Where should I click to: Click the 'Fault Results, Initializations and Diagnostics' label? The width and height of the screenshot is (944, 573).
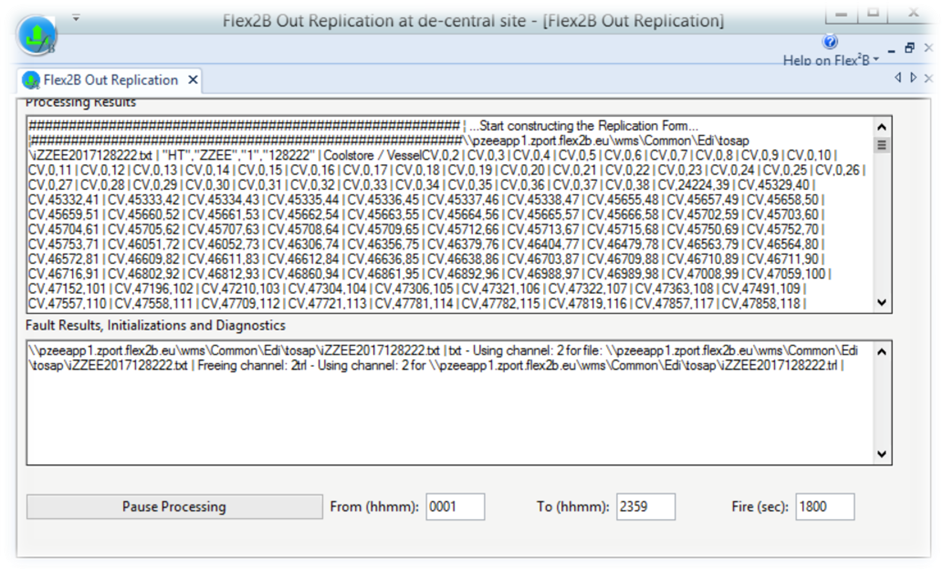[x=155, y=326]
